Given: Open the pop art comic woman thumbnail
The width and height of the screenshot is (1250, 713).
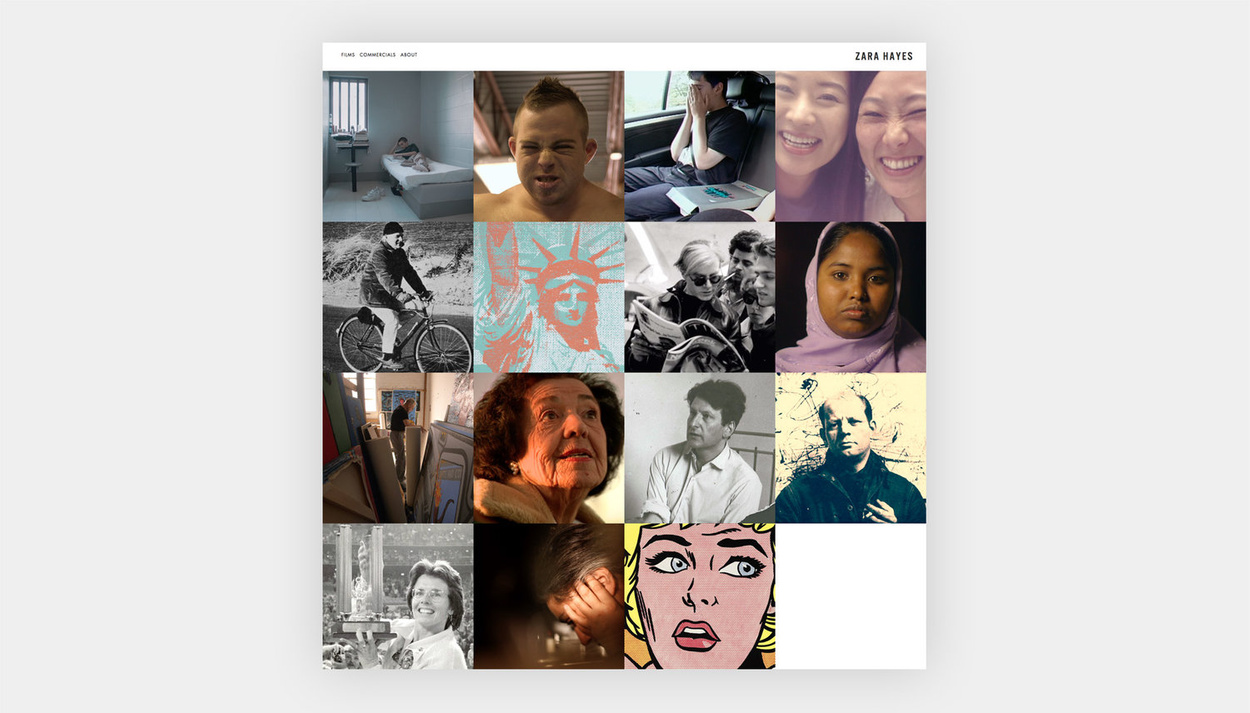Looking at the screenshot, I should point(700,596).
